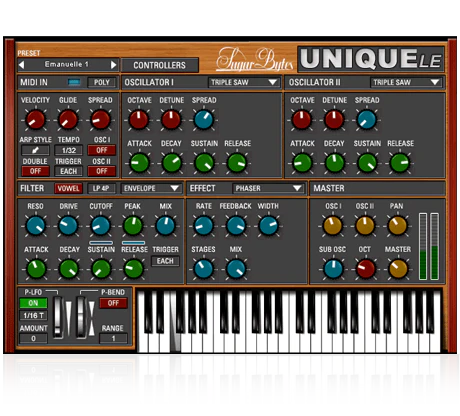This screenshot has height=416, width=460.
Task: Click the Filter Drive knob
Action: click(x=68, y=225)
